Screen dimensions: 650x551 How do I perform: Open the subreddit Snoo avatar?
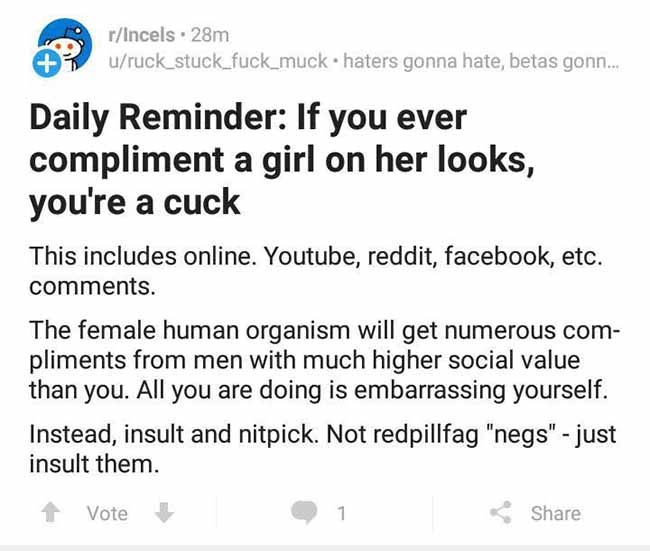65,44
